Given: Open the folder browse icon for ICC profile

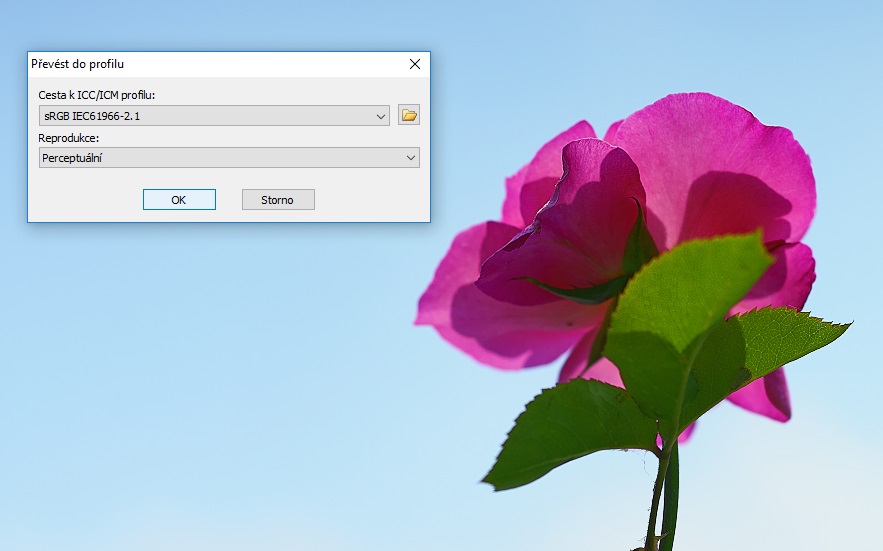Looking at the screenshot, I should click(x=408, y=115).
